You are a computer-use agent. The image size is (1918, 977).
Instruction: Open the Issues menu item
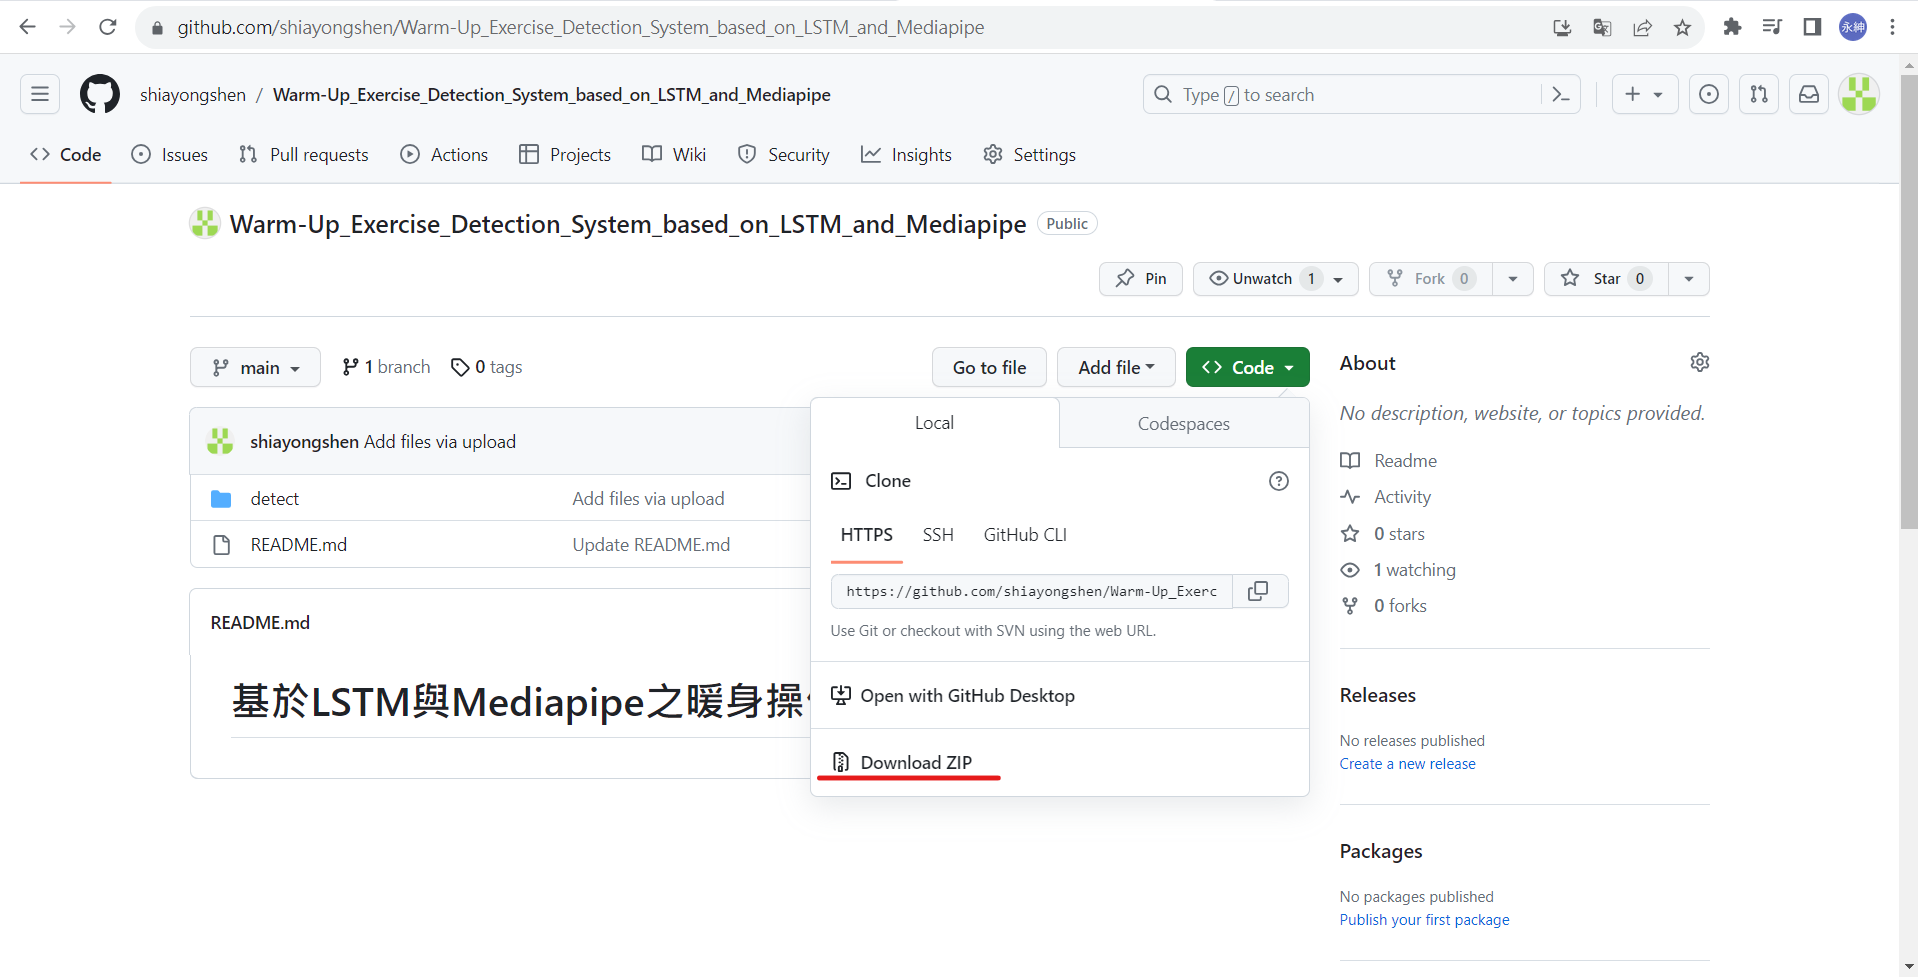[169, 154]
